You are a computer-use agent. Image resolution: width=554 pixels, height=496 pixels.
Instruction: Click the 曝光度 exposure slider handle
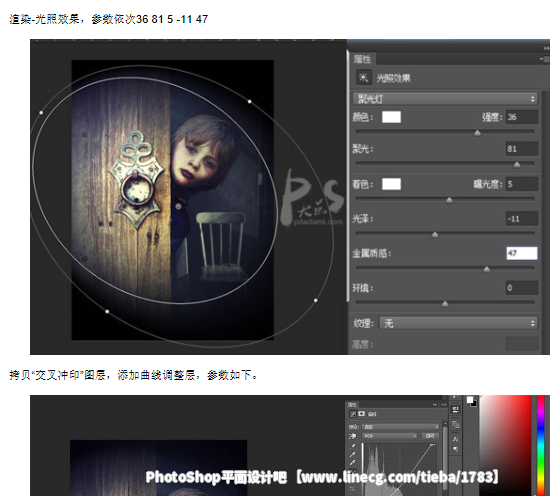[x=449, y=200]
